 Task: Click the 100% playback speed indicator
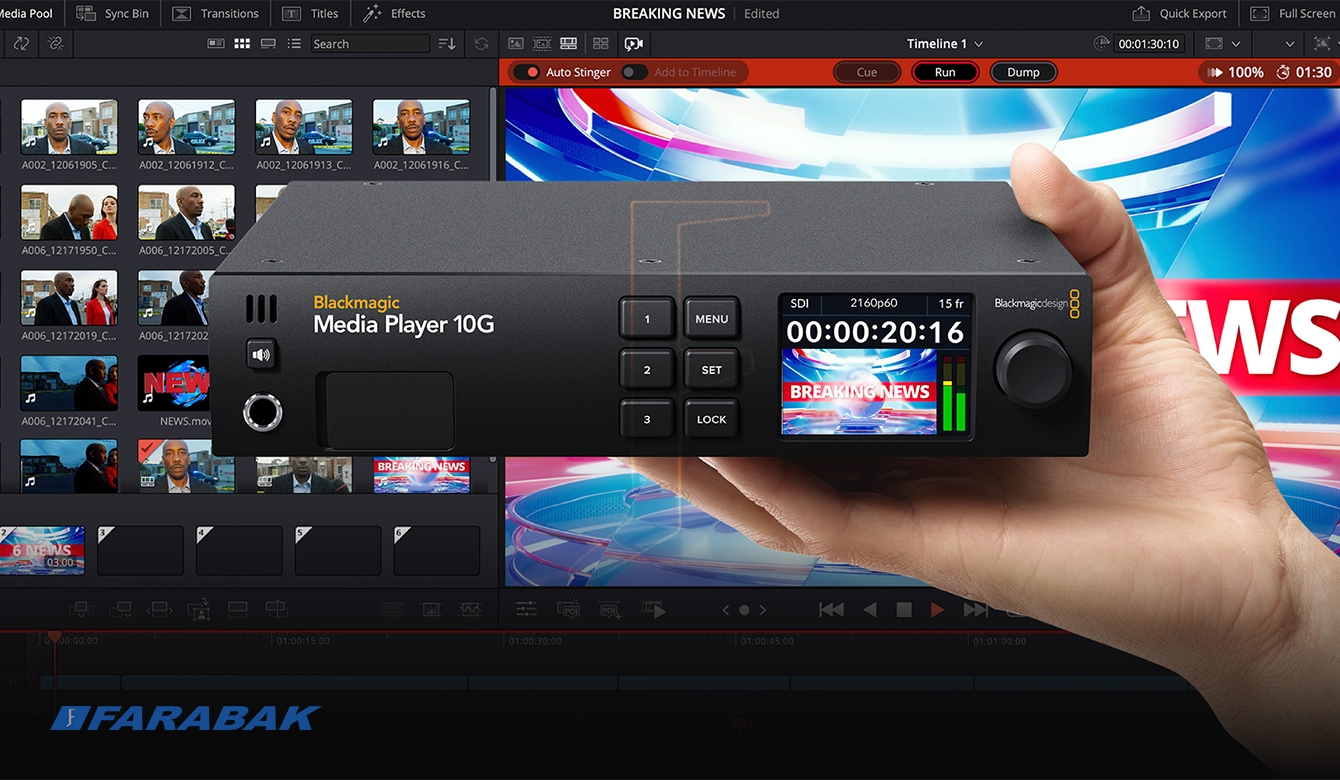tap(1236, 72)
